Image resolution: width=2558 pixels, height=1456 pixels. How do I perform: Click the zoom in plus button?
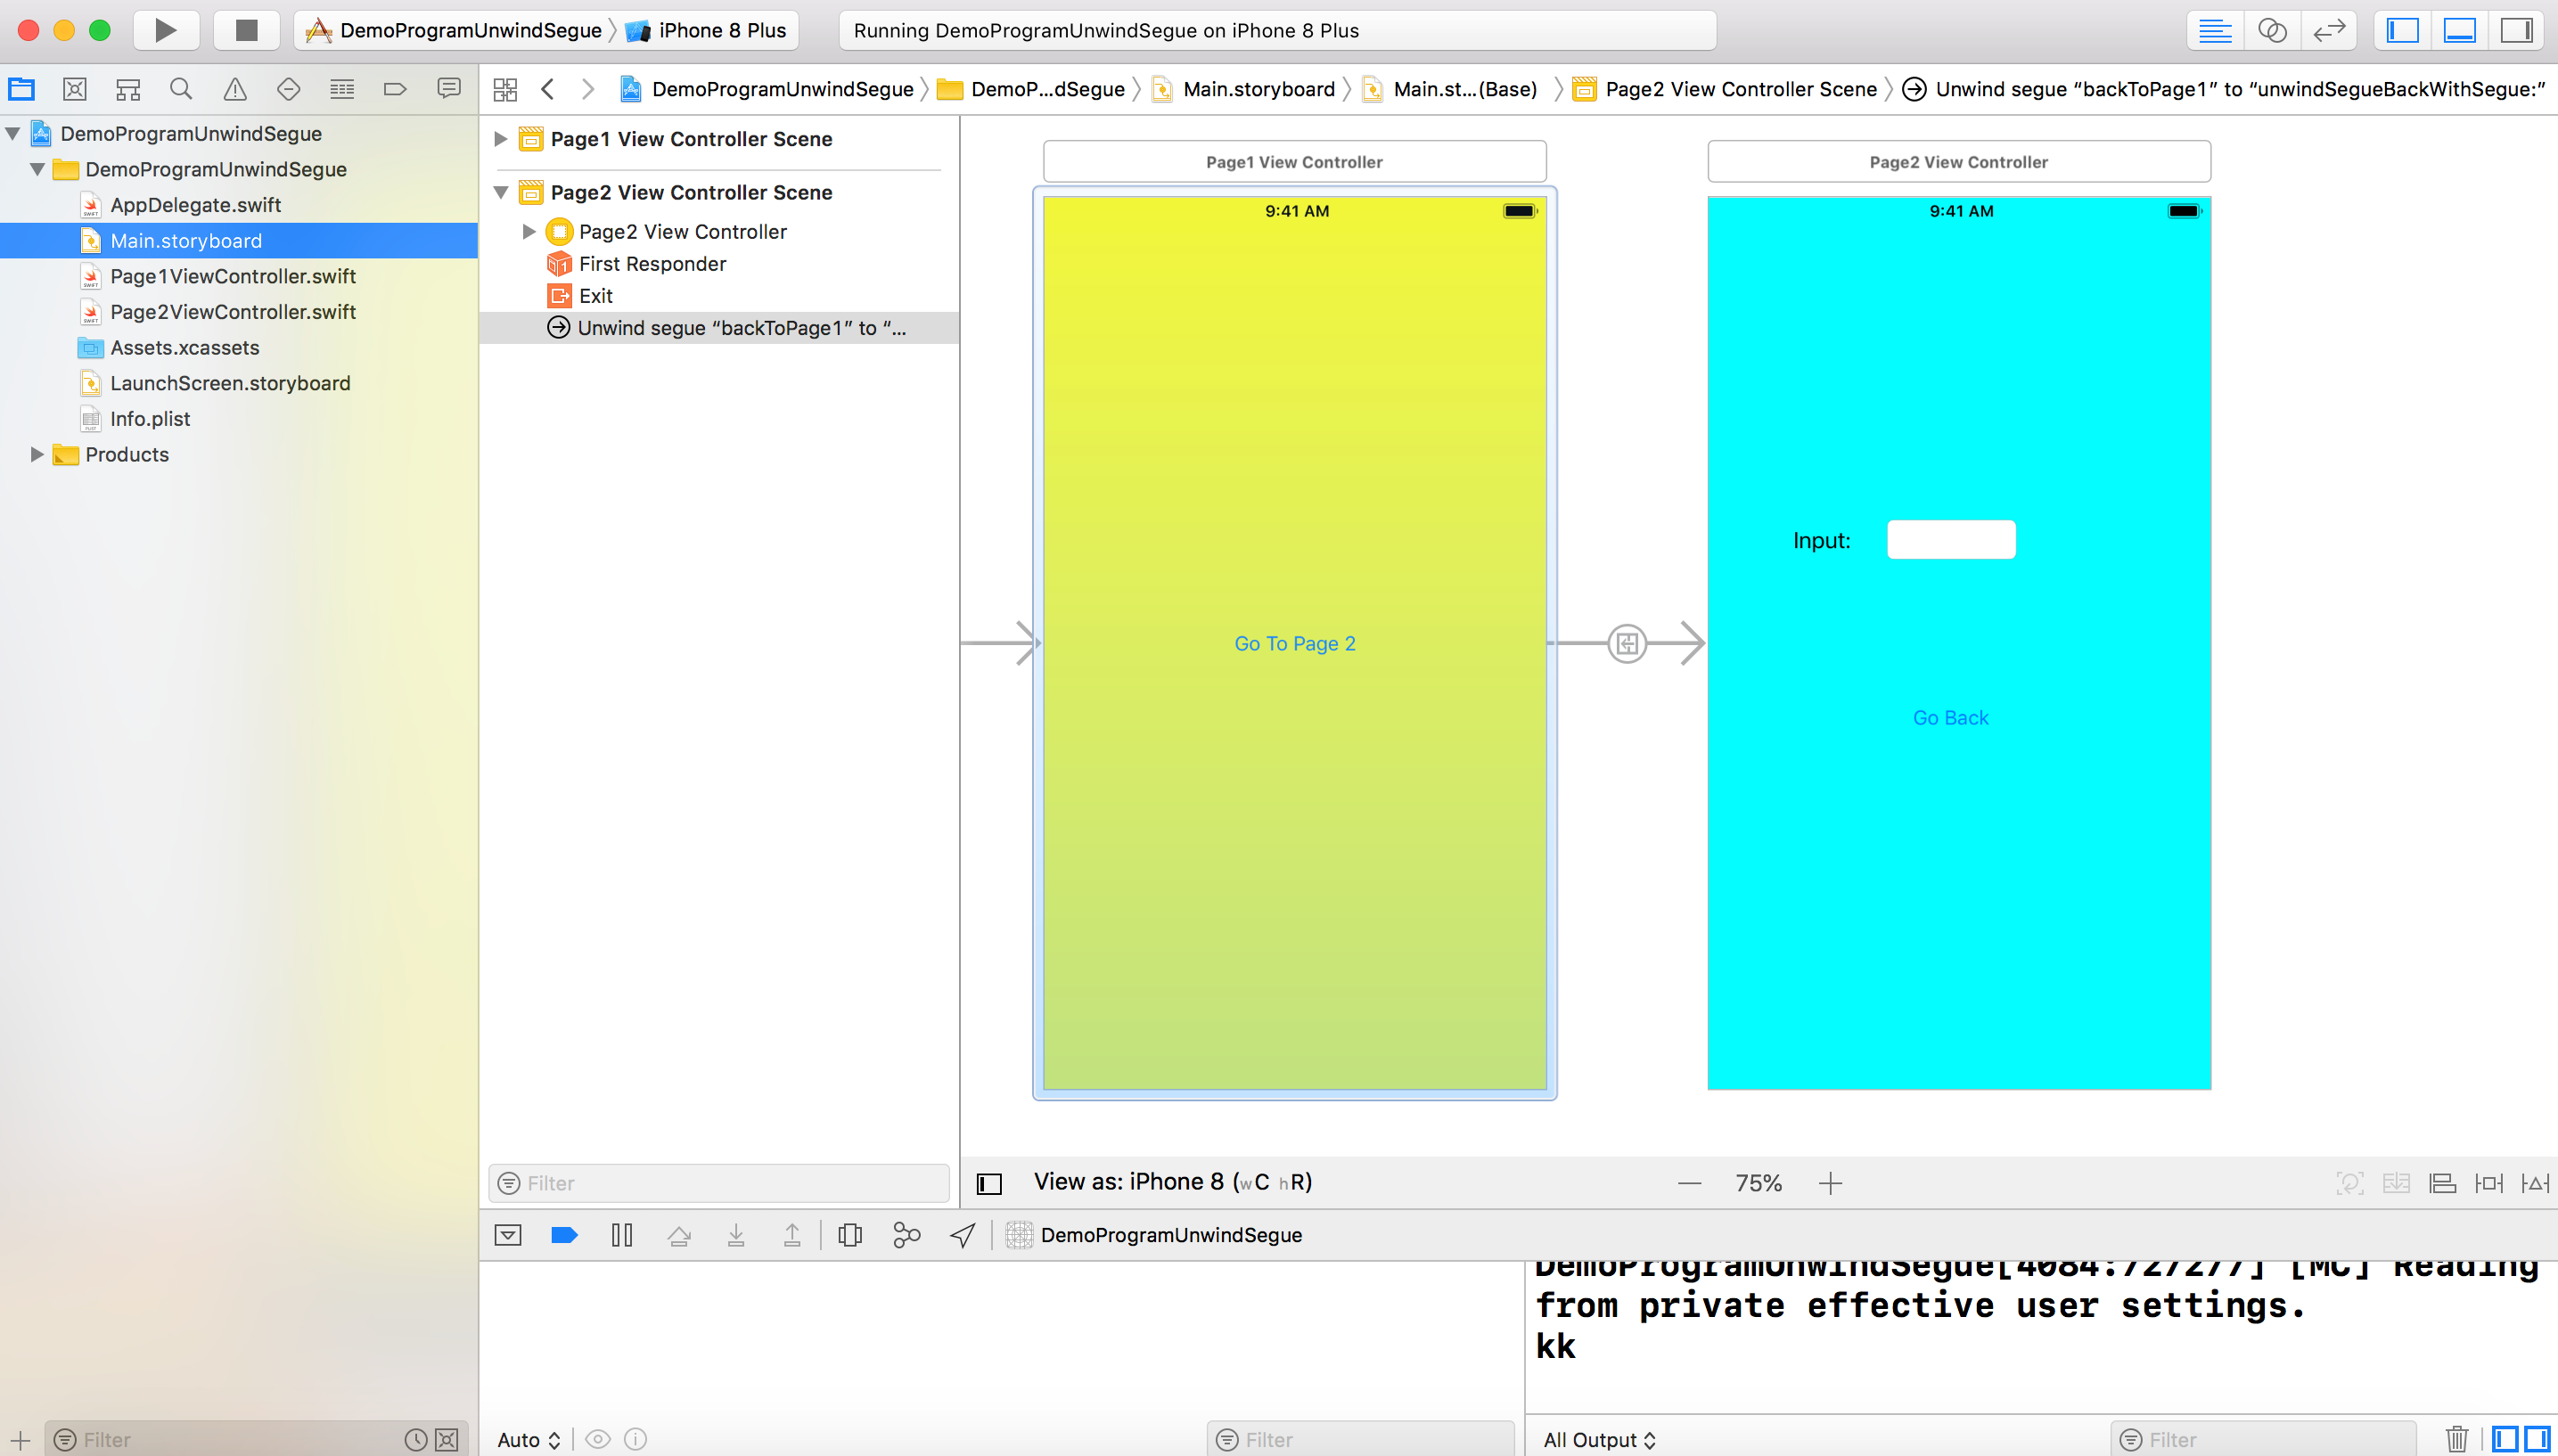tap(1830, 1183)
